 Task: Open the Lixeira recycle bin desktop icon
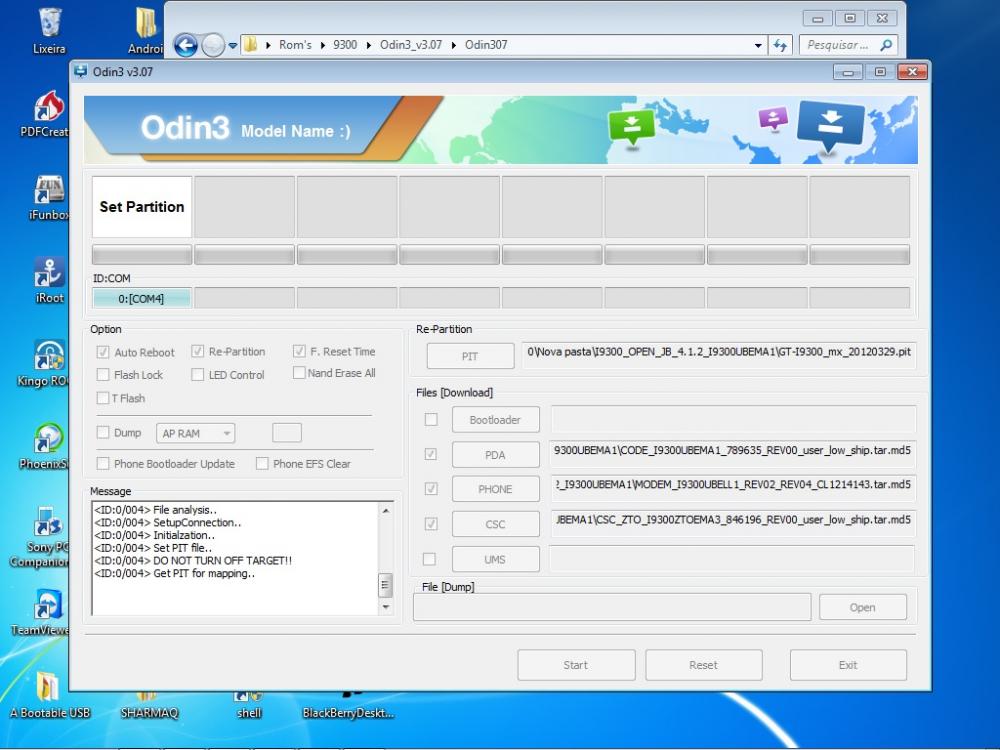pyautogui.click(x=49, y=30)
